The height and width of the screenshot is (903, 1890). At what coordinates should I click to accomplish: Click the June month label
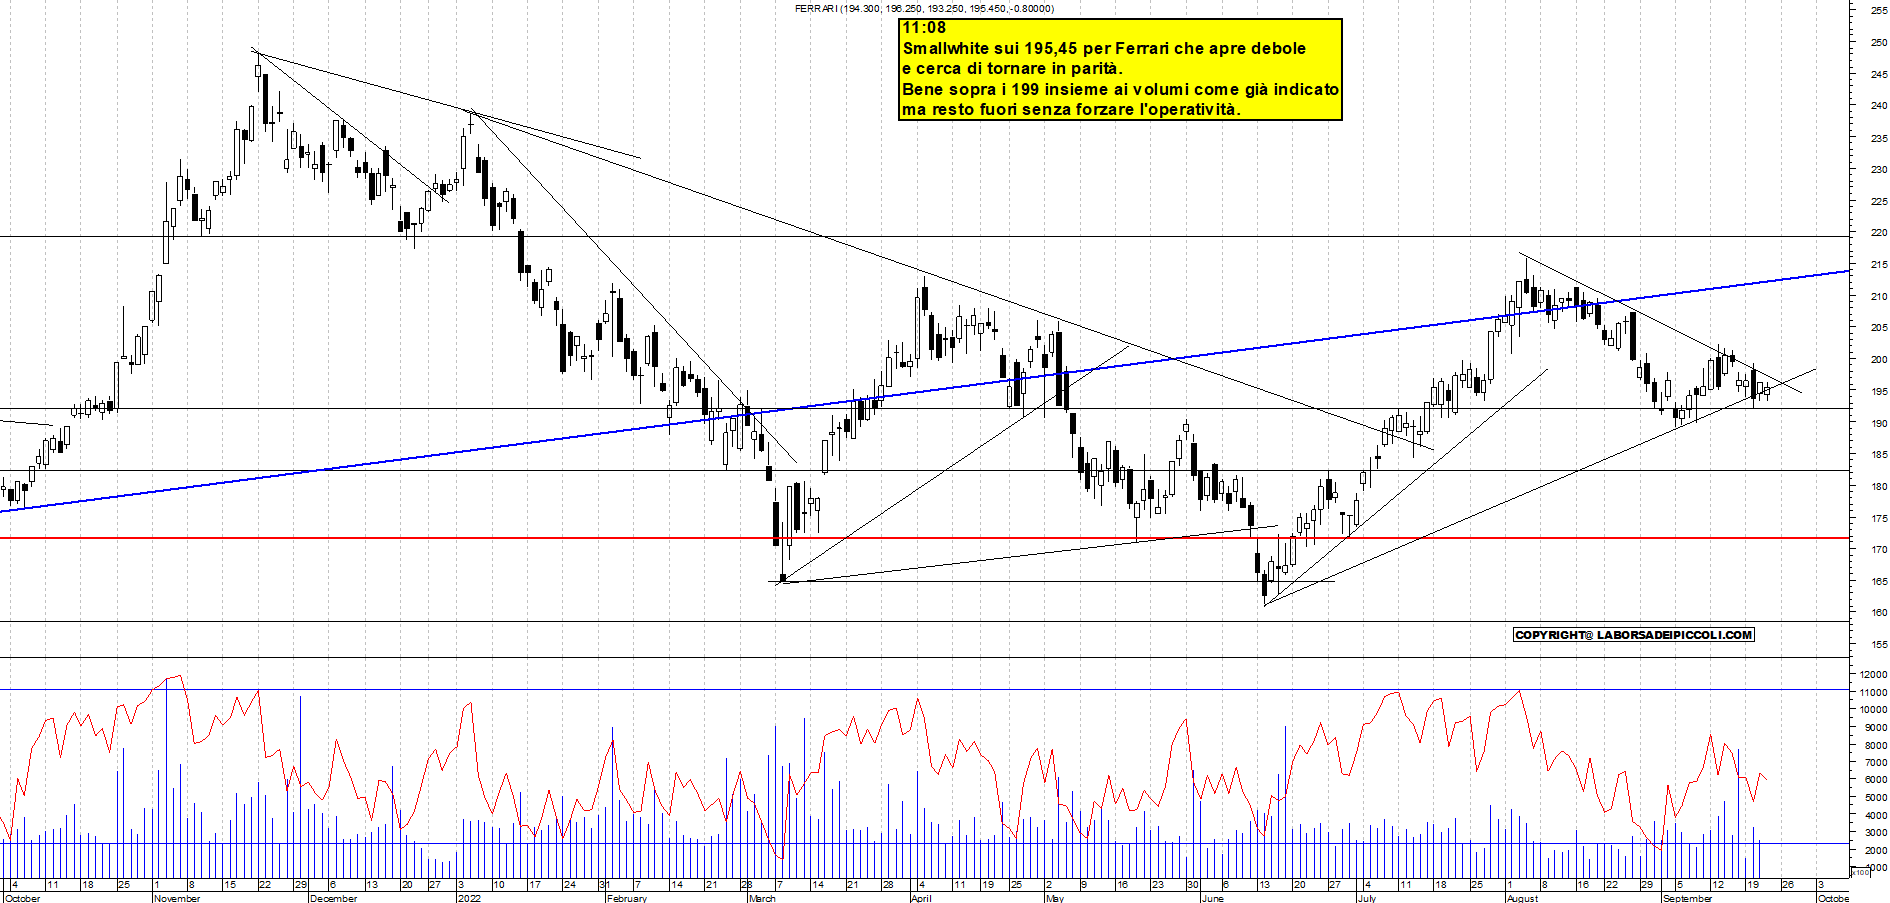(x=1212, y=898)
